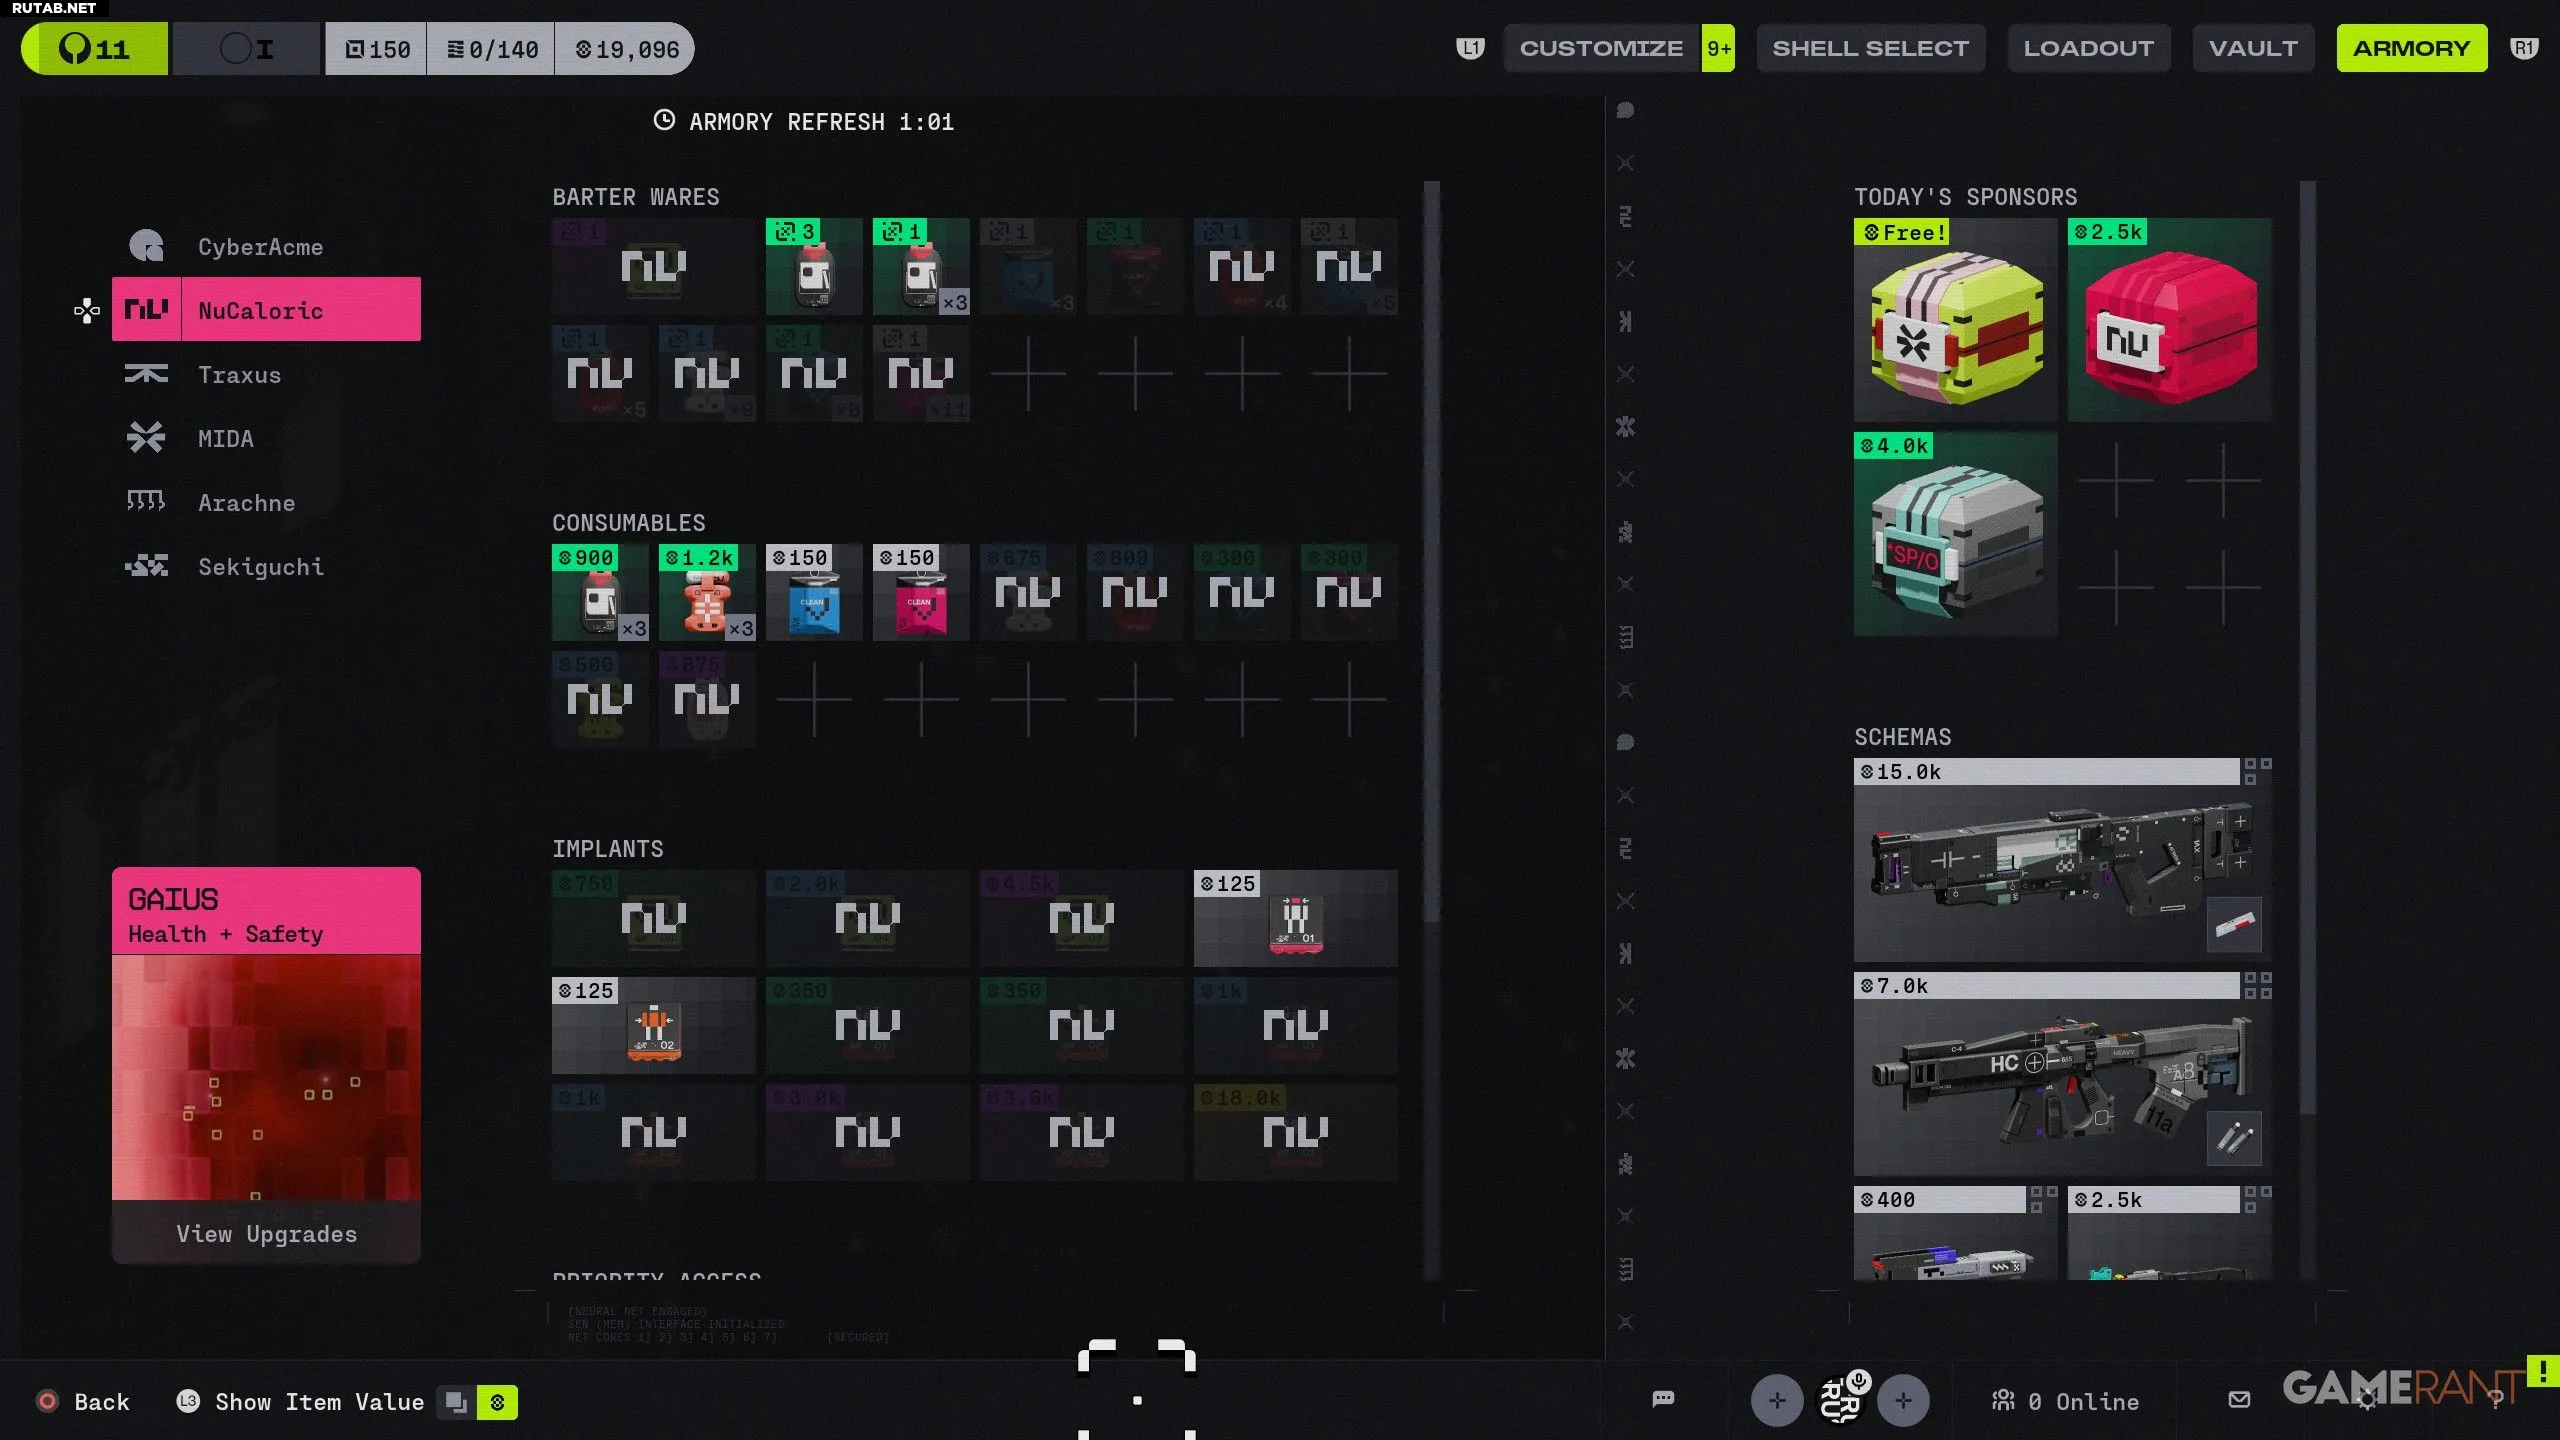Expand View Upgrades for Gaius
This screenshot has width=2560, height=1440.
click(266, 1233)
